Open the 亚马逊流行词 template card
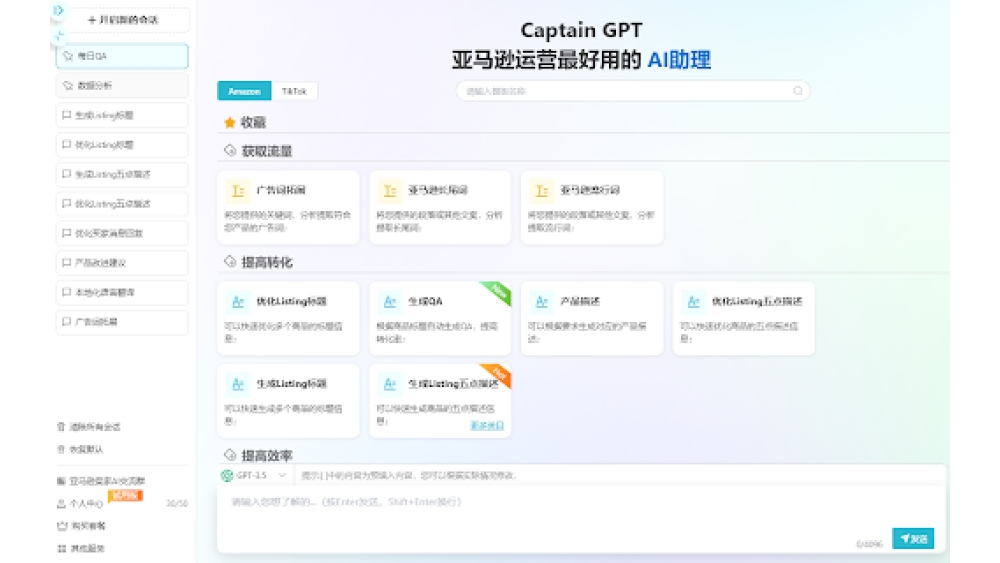 [x=592, y=207]
